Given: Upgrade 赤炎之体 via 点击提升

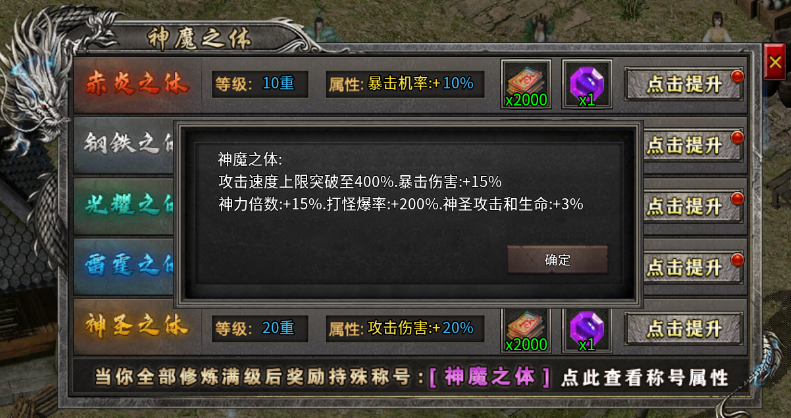Looking at the screenshot, I should coord(684,84).
